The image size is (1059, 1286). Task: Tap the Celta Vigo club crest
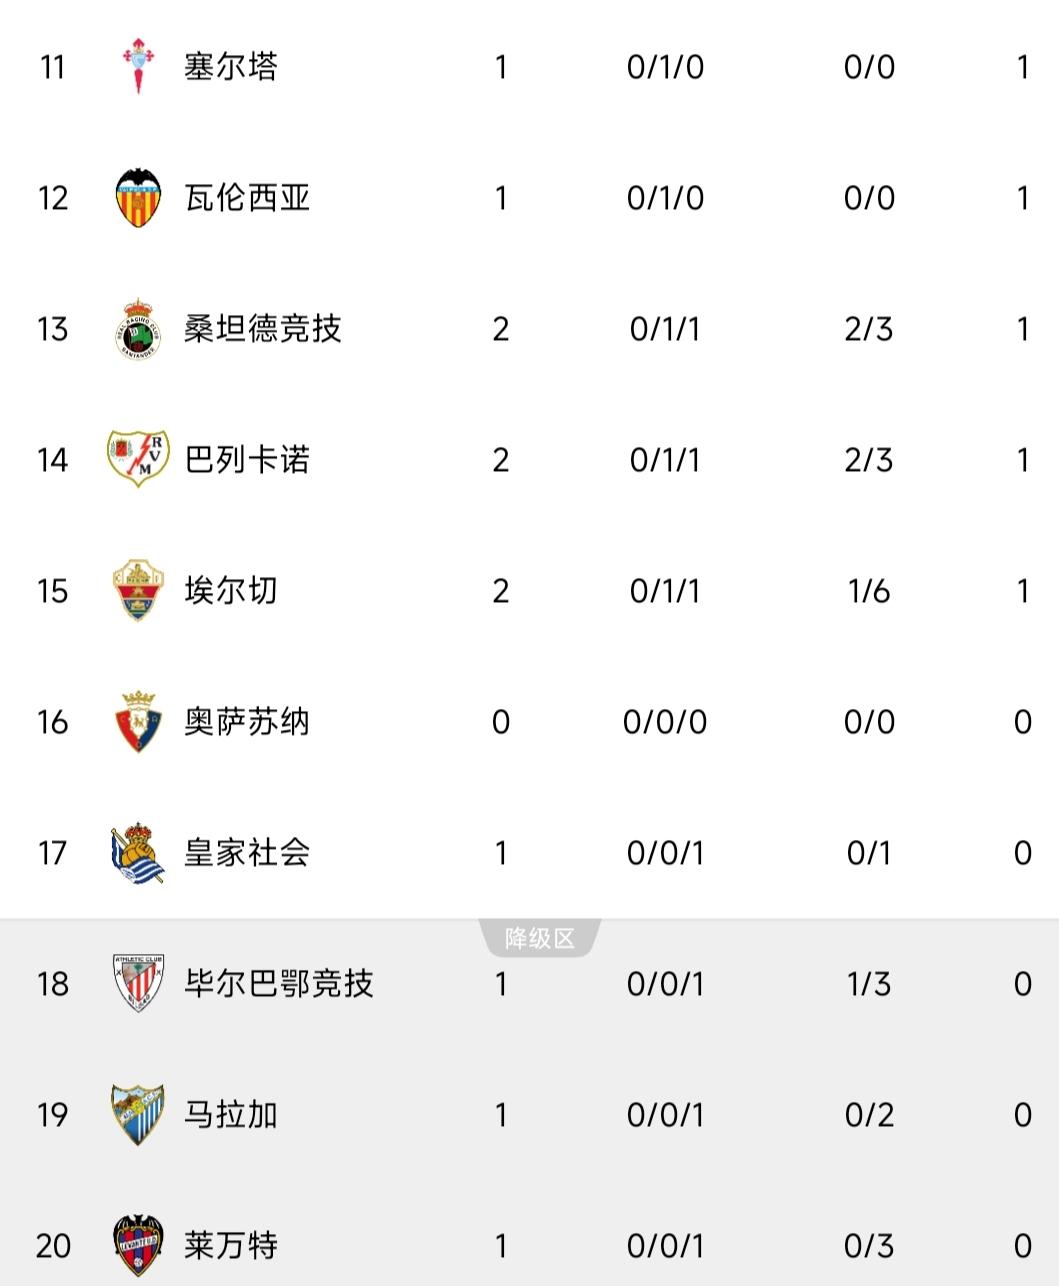coord(137,67)
